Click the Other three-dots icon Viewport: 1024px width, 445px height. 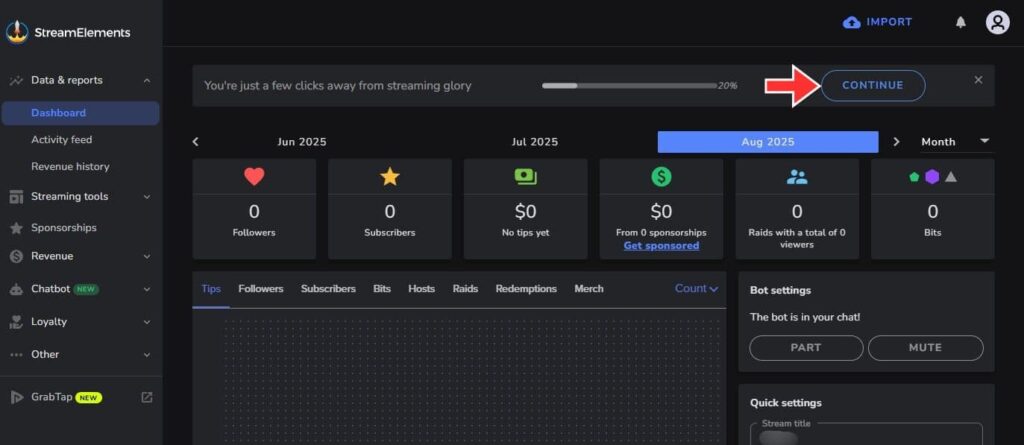(x=16, y=354)
